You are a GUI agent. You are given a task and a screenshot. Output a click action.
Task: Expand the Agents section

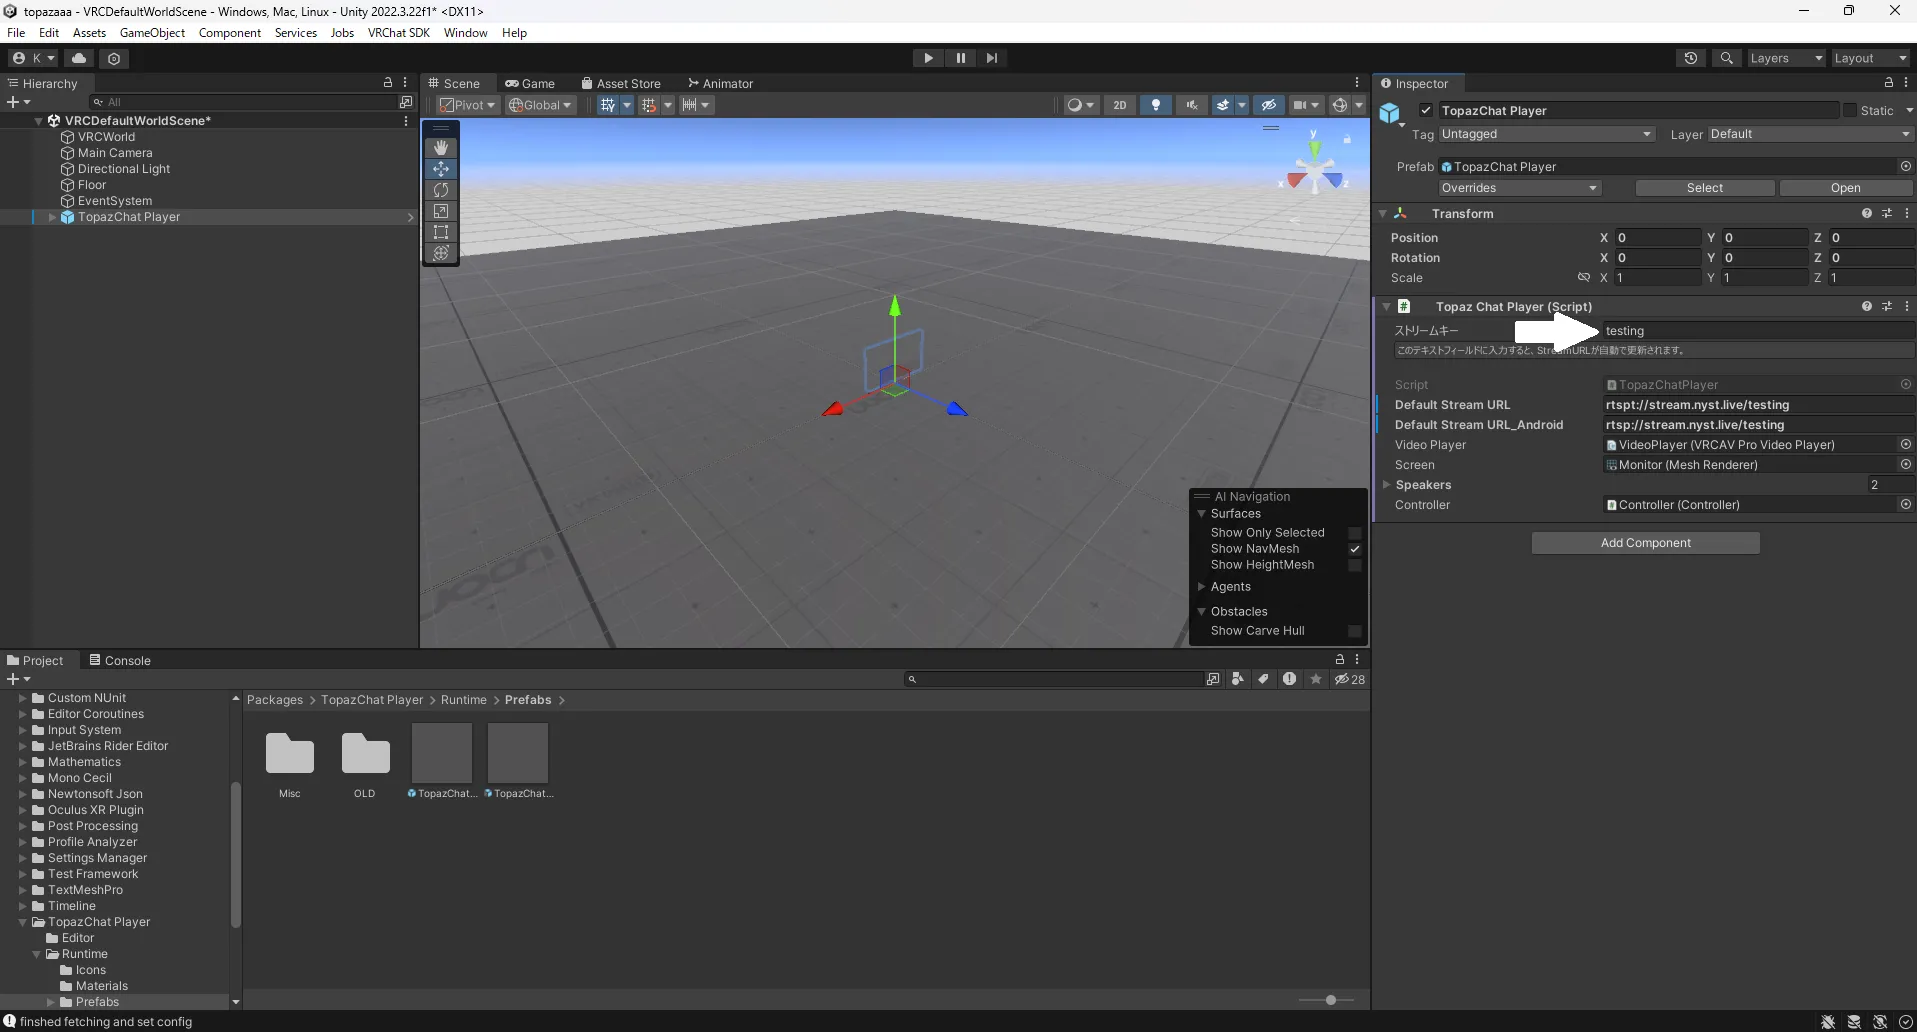pyautogui.click(x=1201, y=587)
